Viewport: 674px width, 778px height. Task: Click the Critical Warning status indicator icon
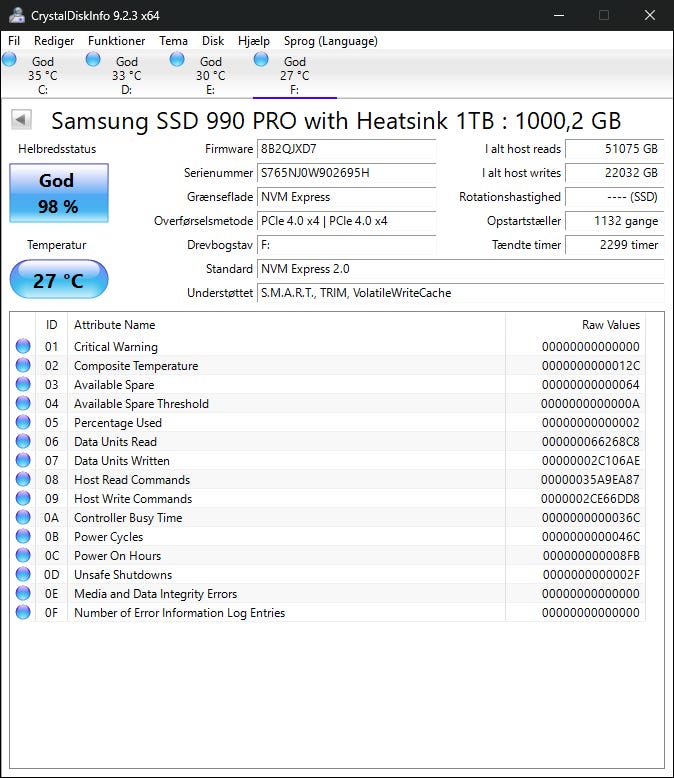click(23, 347)
